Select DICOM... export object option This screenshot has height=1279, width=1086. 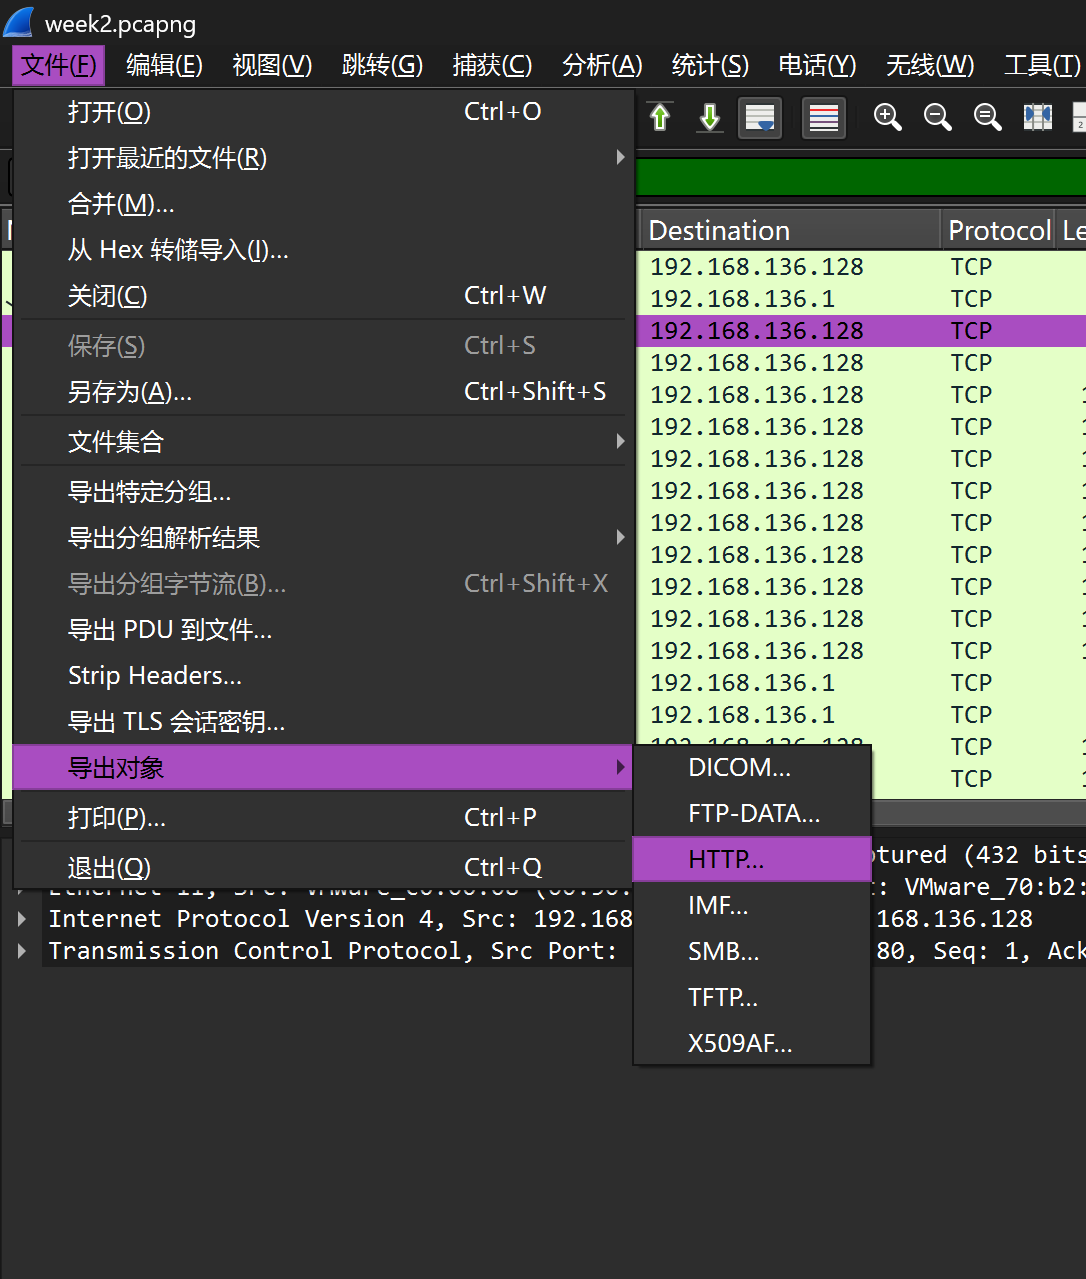click(x=752, y=768)
